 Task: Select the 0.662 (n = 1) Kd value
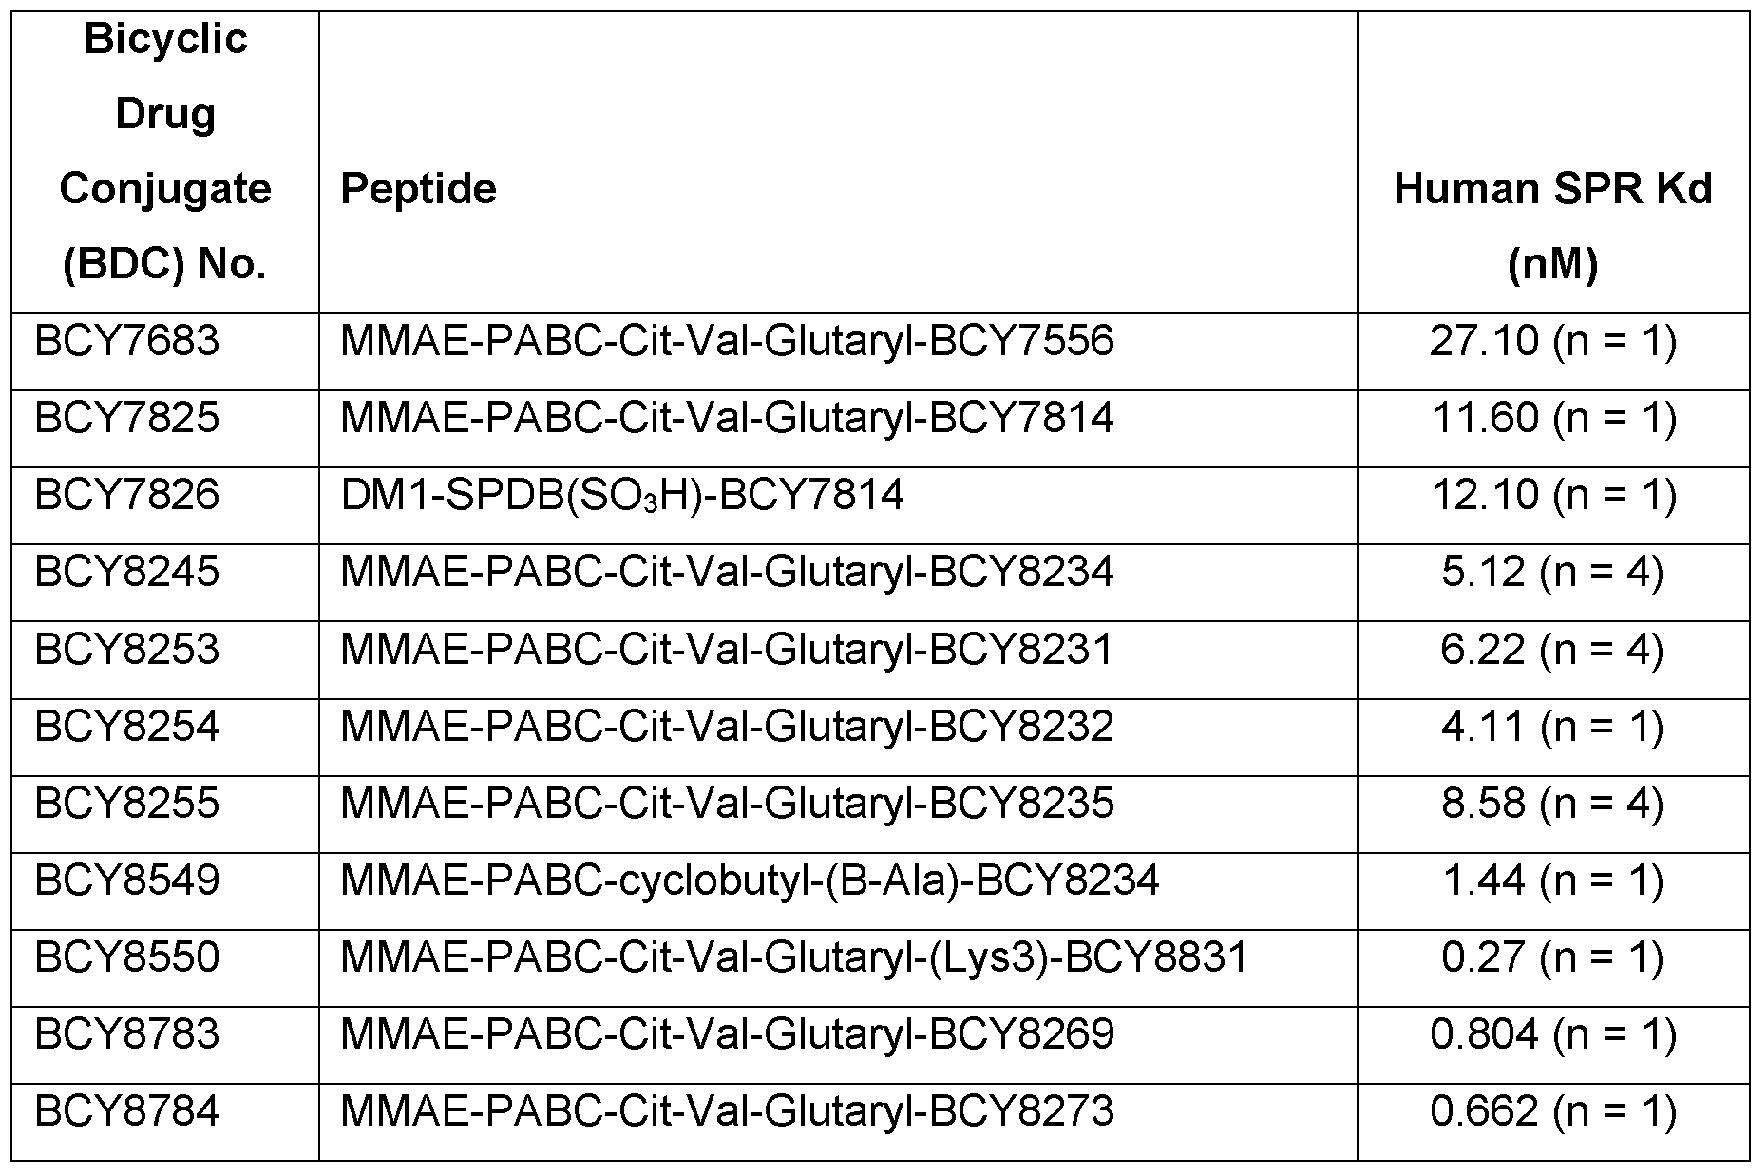1553,1112
